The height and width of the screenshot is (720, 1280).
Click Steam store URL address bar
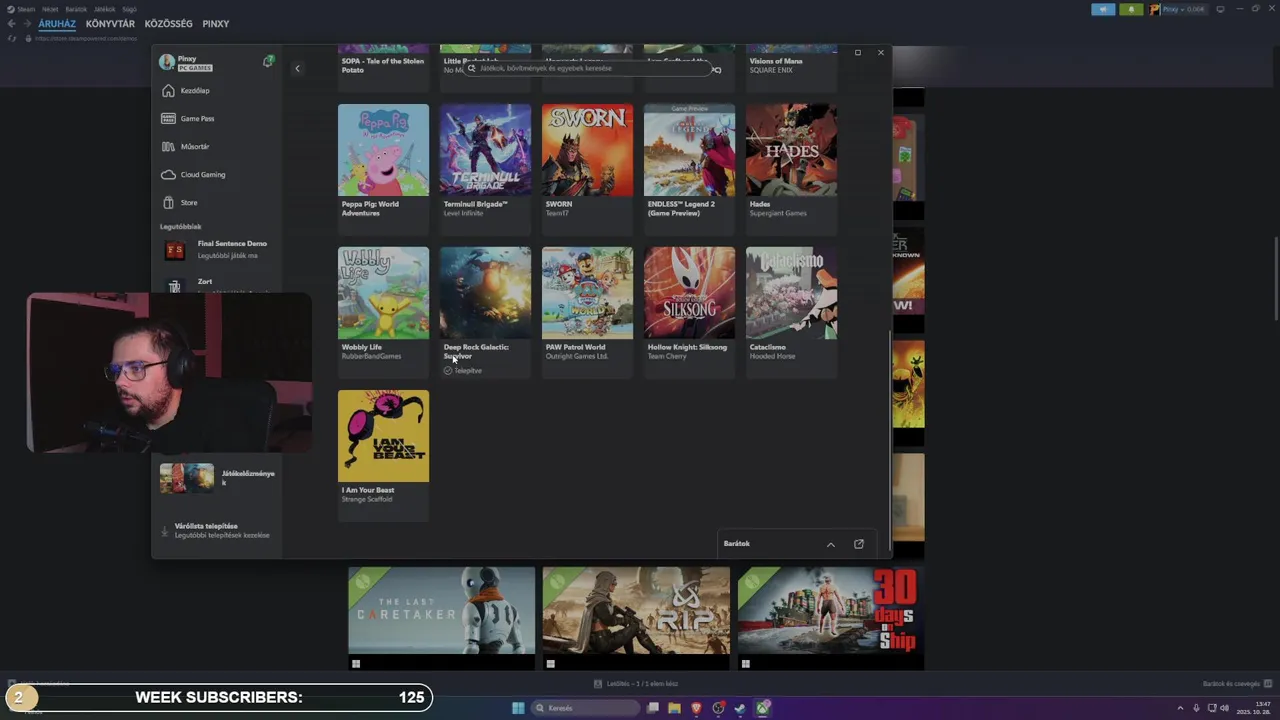(x=85, y=38)
